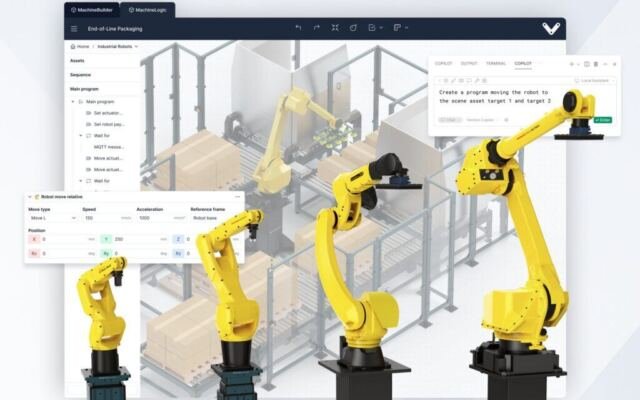
Task: Click the plus icon in the Copilot panel
Action: point(572,64)
